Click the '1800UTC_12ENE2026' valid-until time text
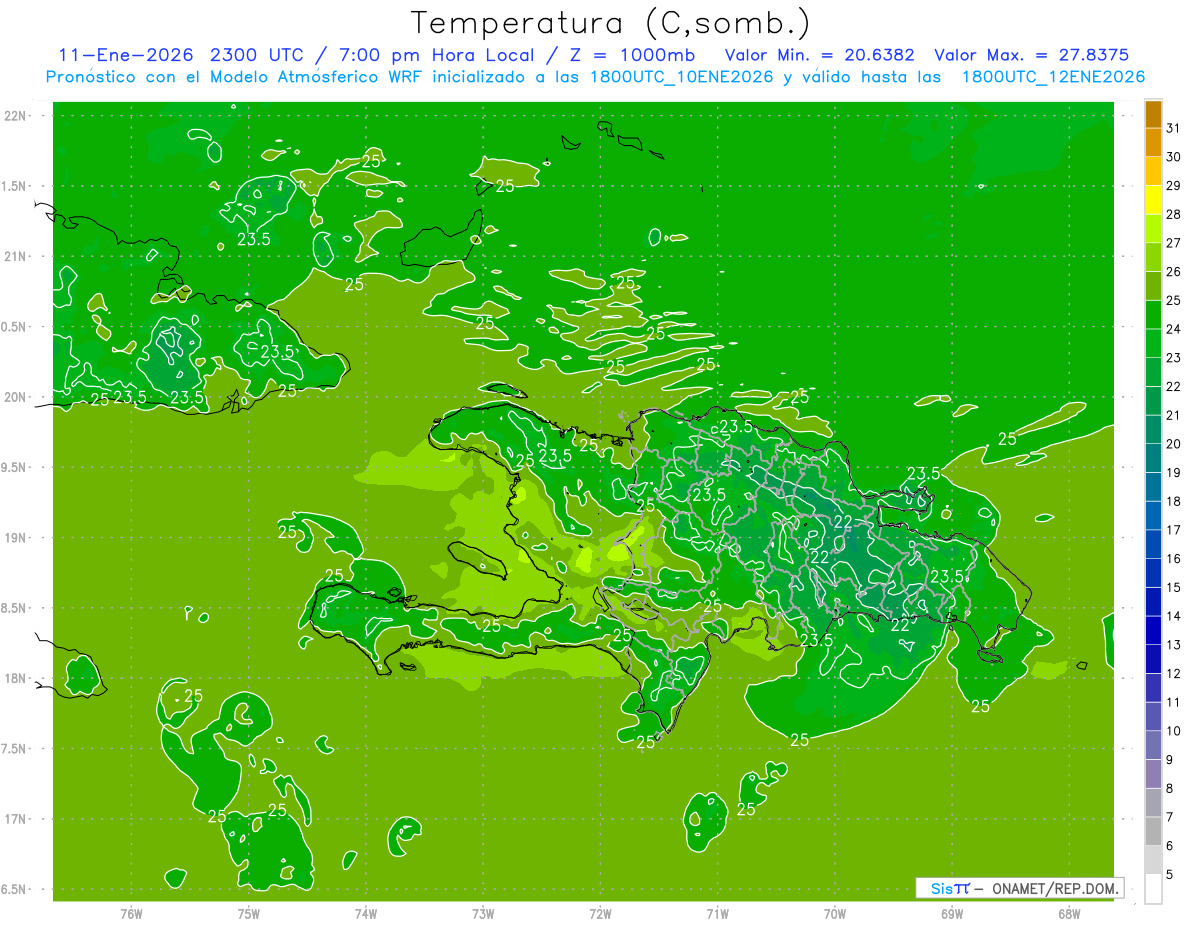1200x927 pixels. (1053, 77)
